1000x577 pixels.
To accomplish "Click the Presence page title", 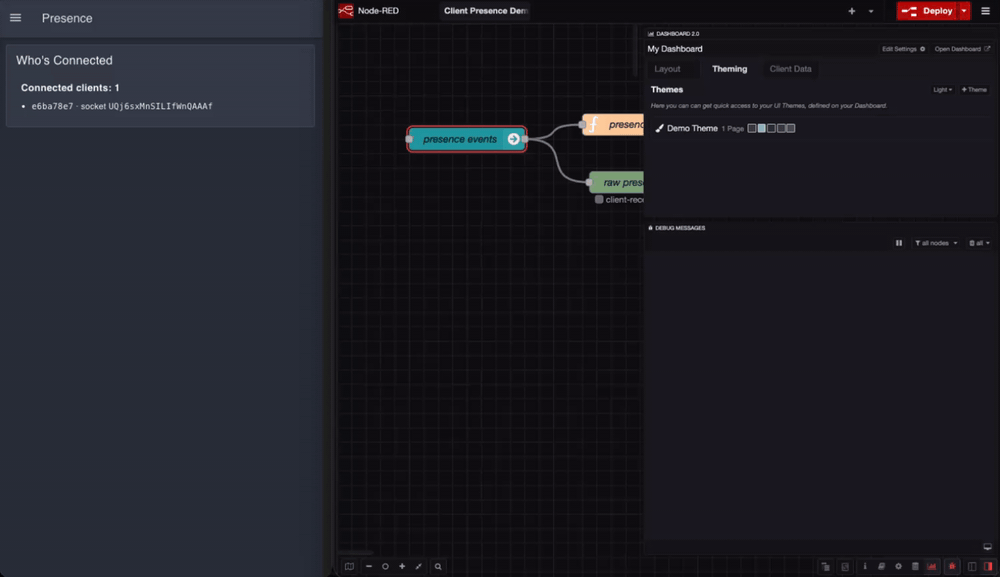I will click(x=67, y=18).
